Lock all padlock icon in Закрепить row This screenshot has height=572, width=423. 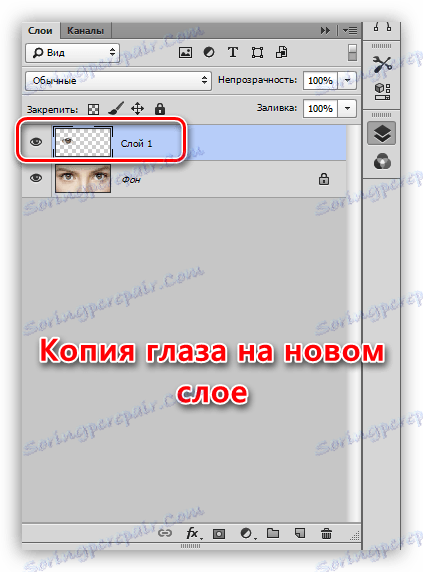click(160, 109)
